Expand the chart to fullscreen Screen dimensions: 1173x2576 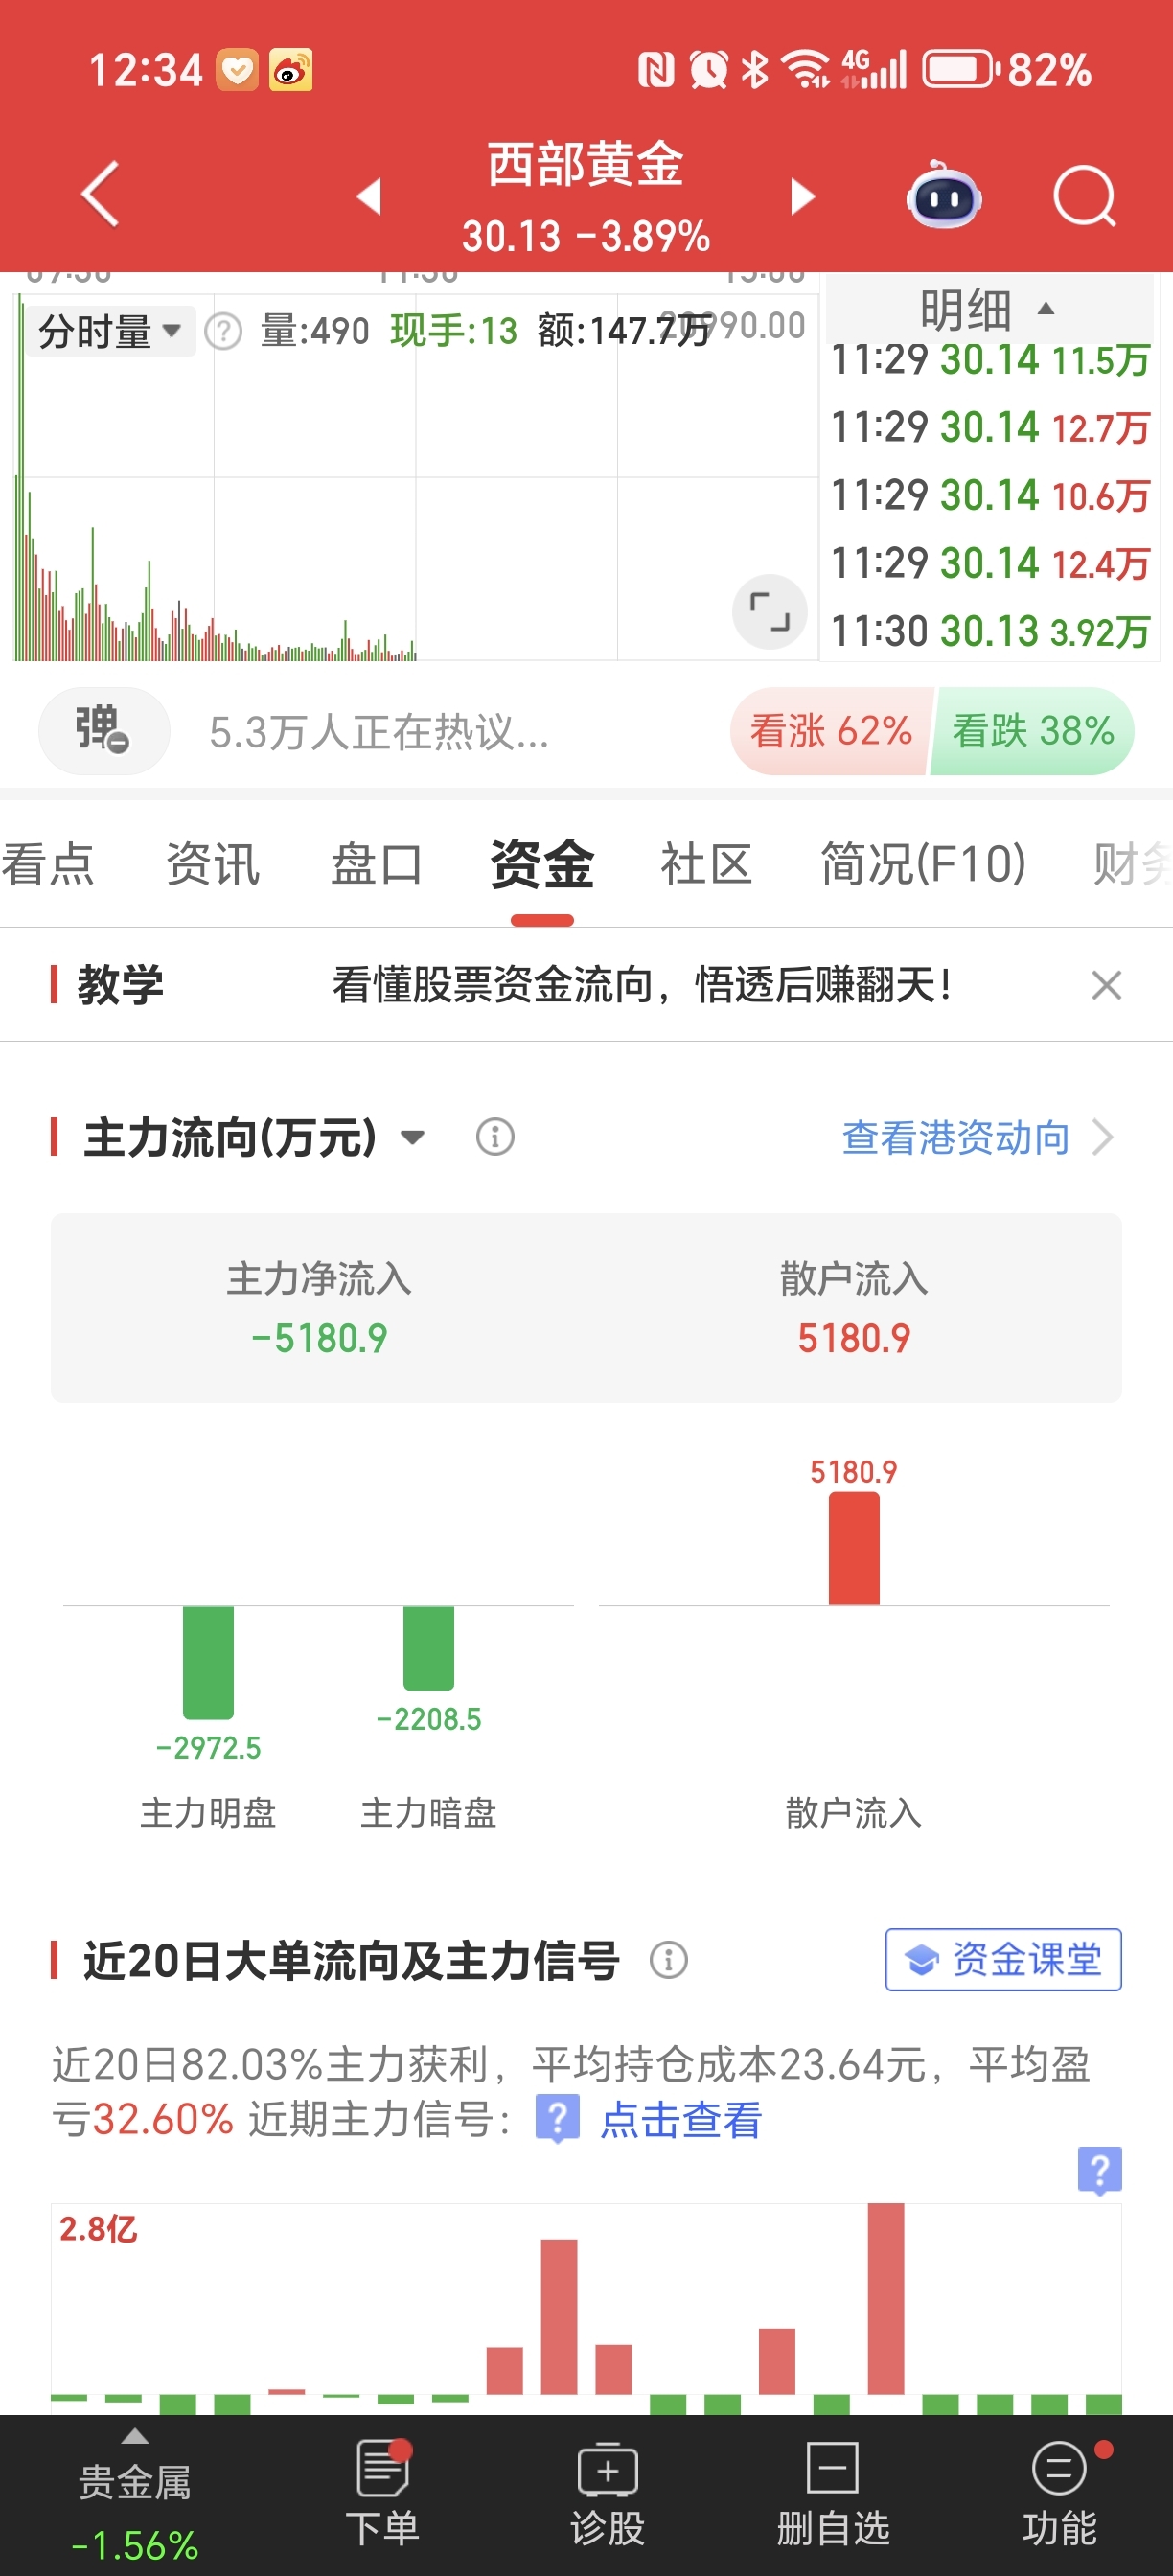(769, 611)
